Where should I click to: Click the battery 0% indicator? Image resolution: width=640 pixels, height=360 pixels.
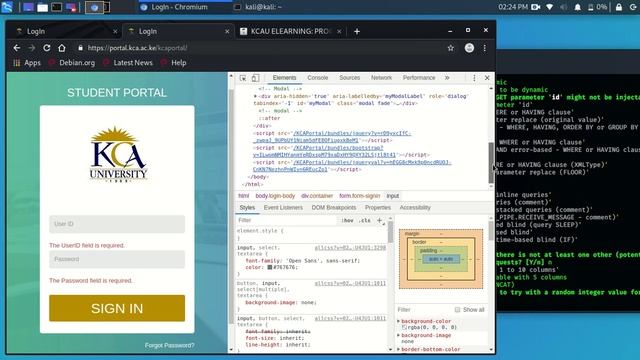coord(598,7)
